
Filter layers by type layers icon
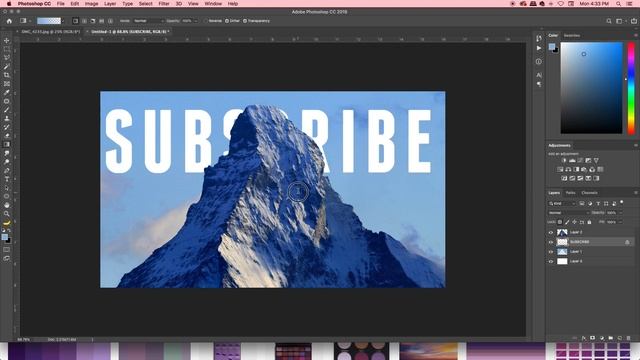point(598,203)
